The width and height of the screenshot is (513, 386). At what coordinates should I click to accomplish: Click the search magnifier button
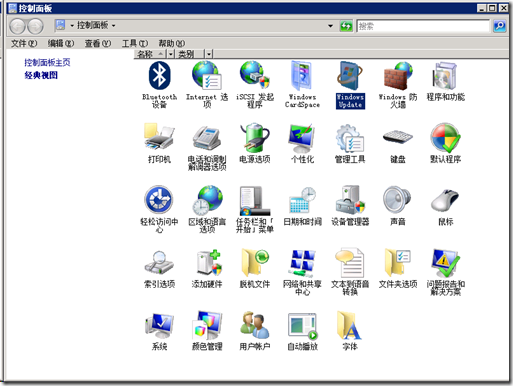click(x=499, y=26)
